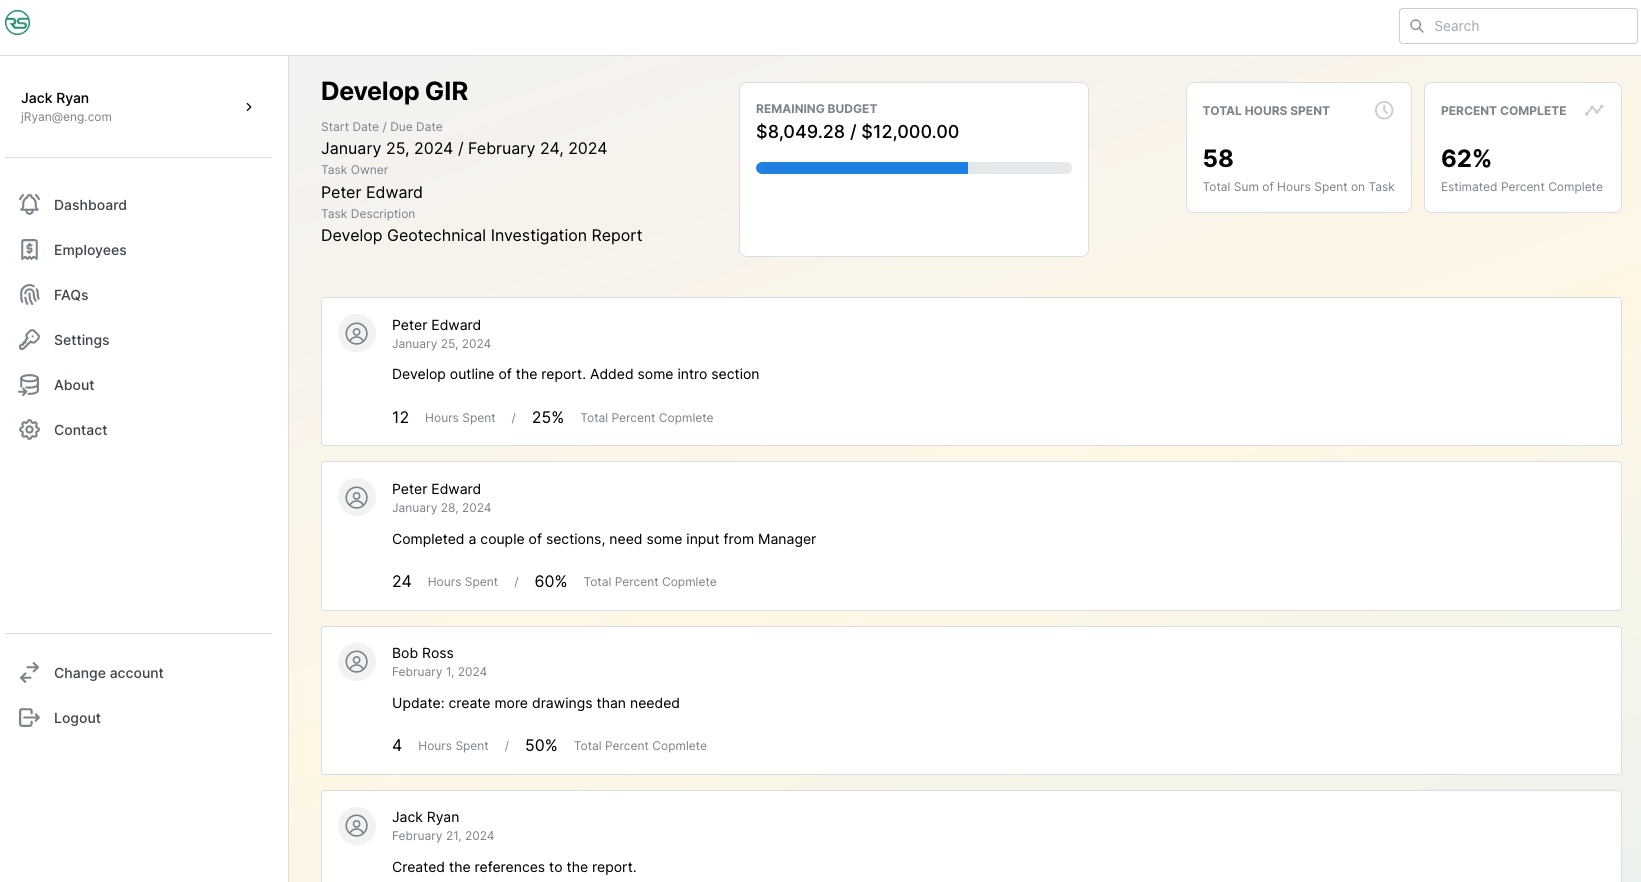Viewport: 1641px width, 882px height.
Task: Click the Bob Ross author name
Action: coord(423,653)
